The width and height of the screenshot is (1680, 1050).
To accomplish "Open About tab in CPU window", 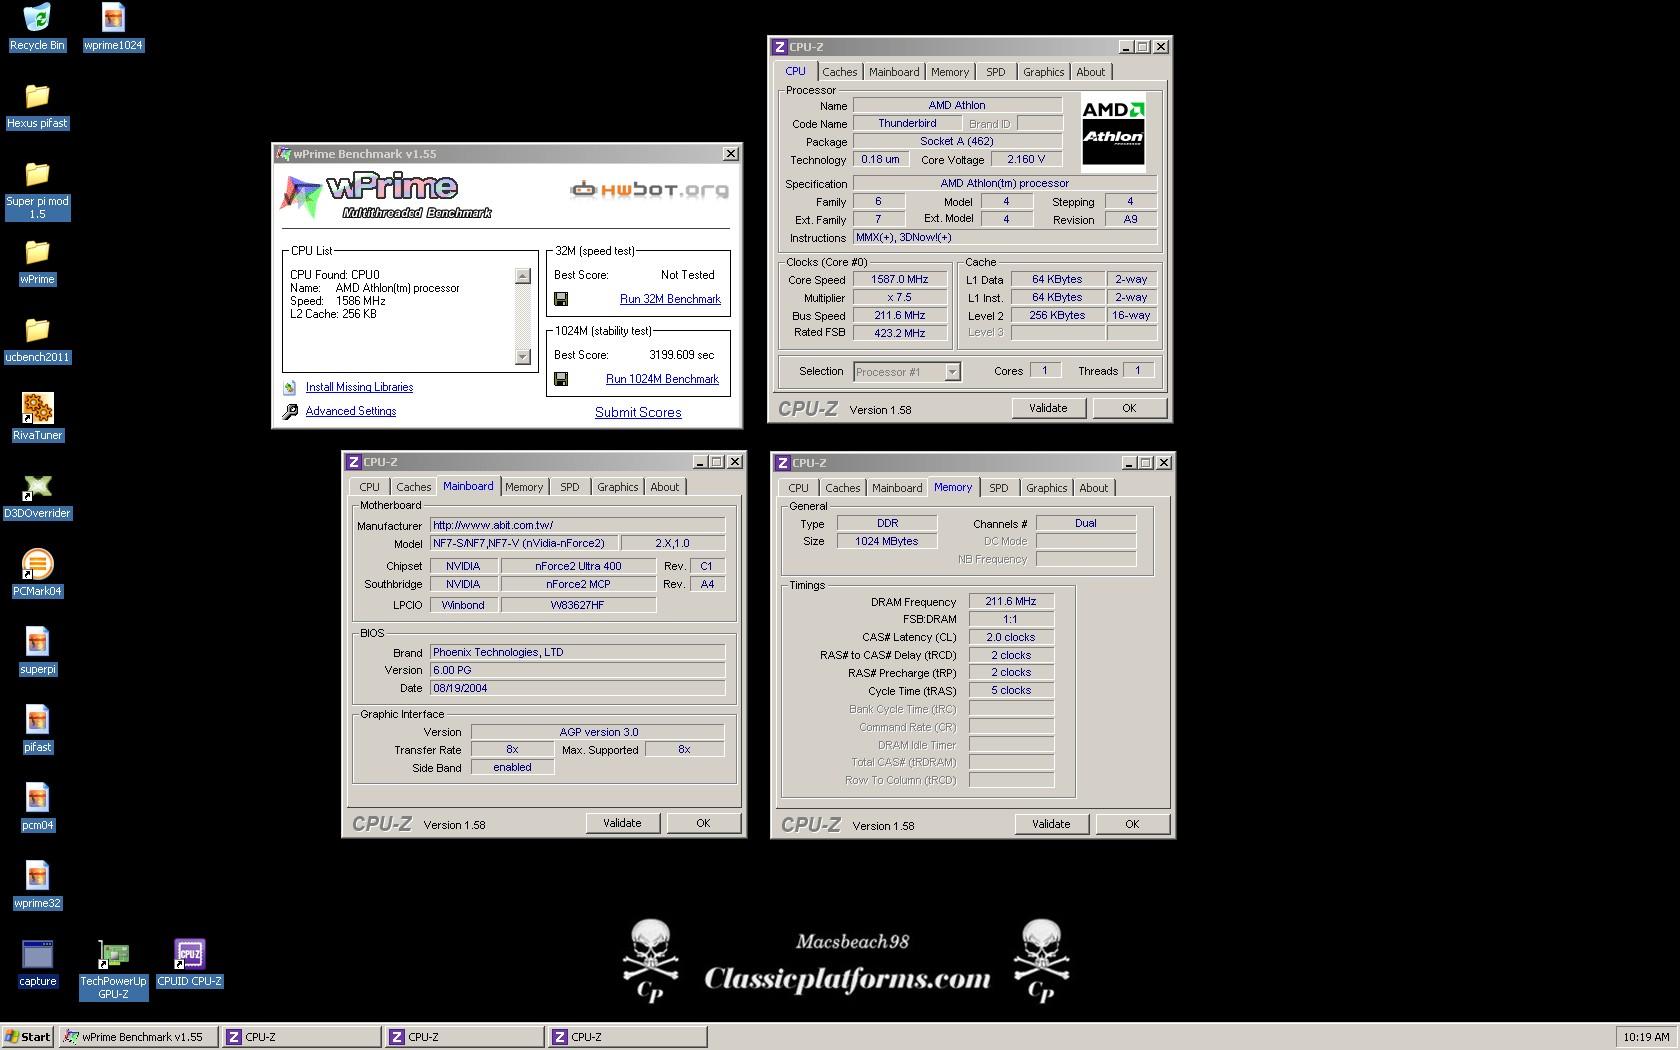I will [1090, 72].
